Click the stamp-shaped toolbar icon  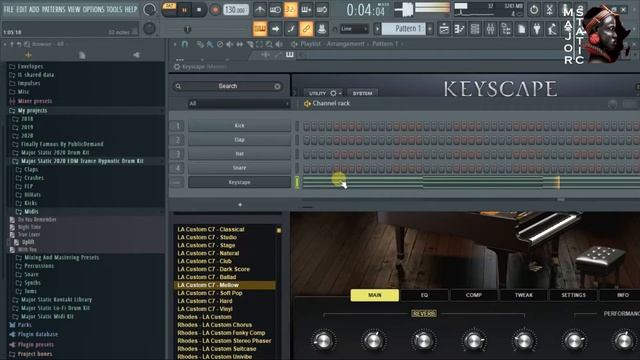pyautogui.click(x=322, y=29)
